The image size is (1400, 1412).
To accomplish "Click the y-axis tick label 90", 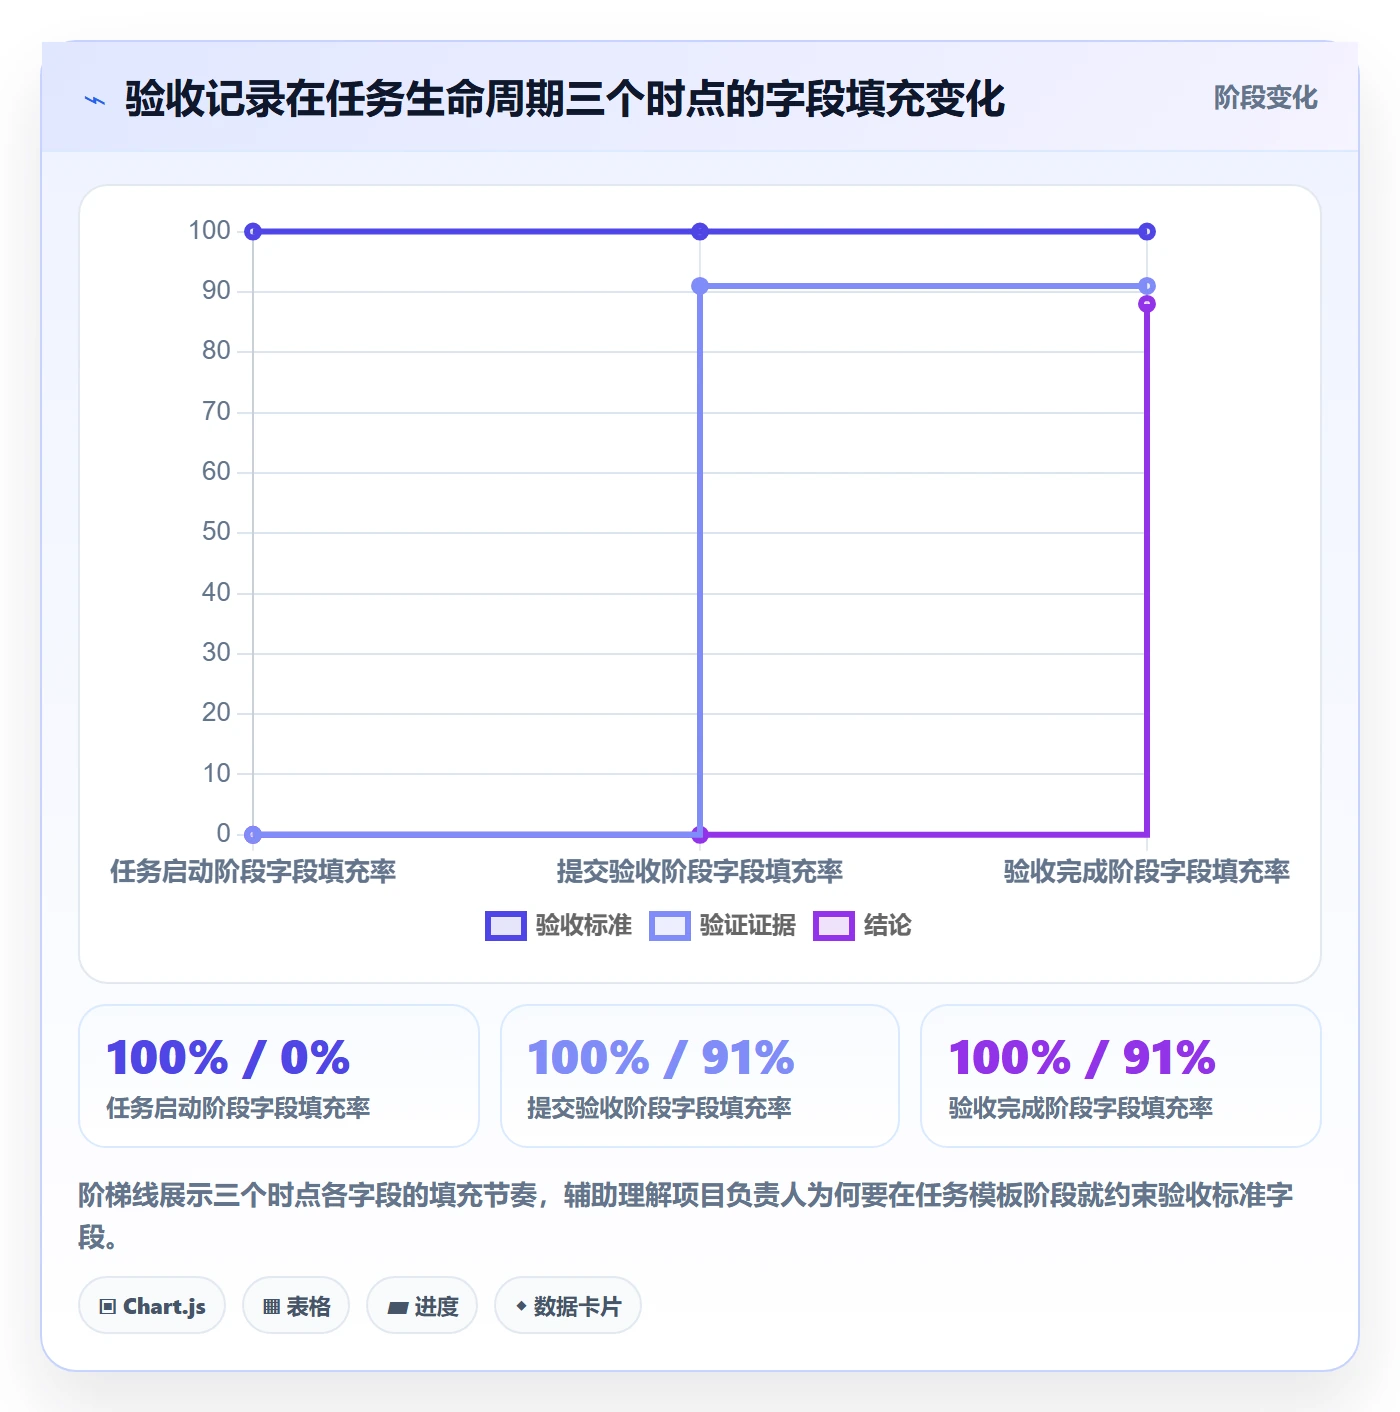I will click(x=216, y=291).
